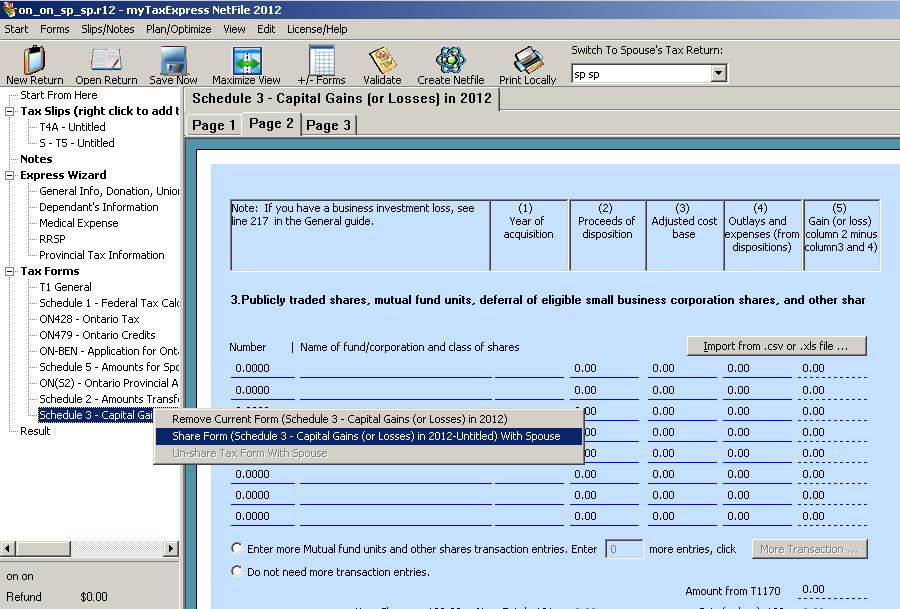Click the first row Number field 0.0000
The image size is (900, 609).
[x=262, y=368]
